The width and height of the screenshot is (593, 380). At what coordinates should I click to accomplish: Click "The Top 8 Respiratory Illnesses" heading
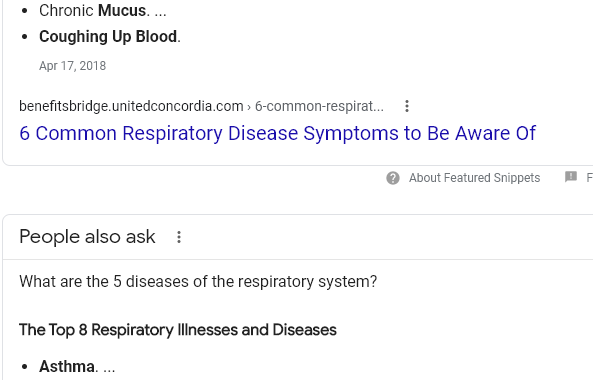pyautogui.click(x=178, y=330)
